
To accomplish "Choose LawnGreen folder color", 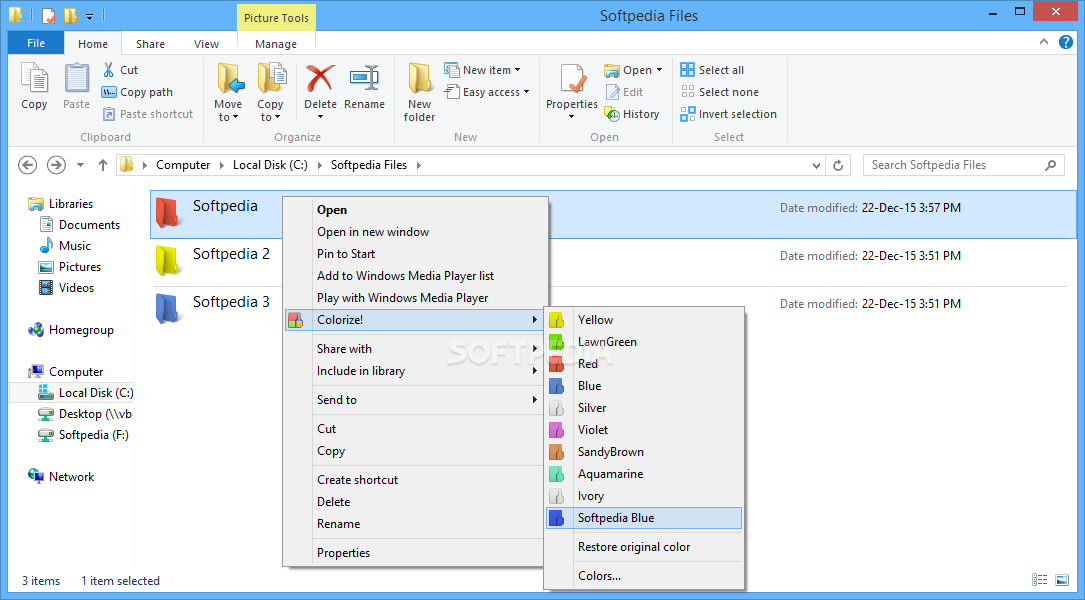I will pyautogui.click(x=644, y=342).
